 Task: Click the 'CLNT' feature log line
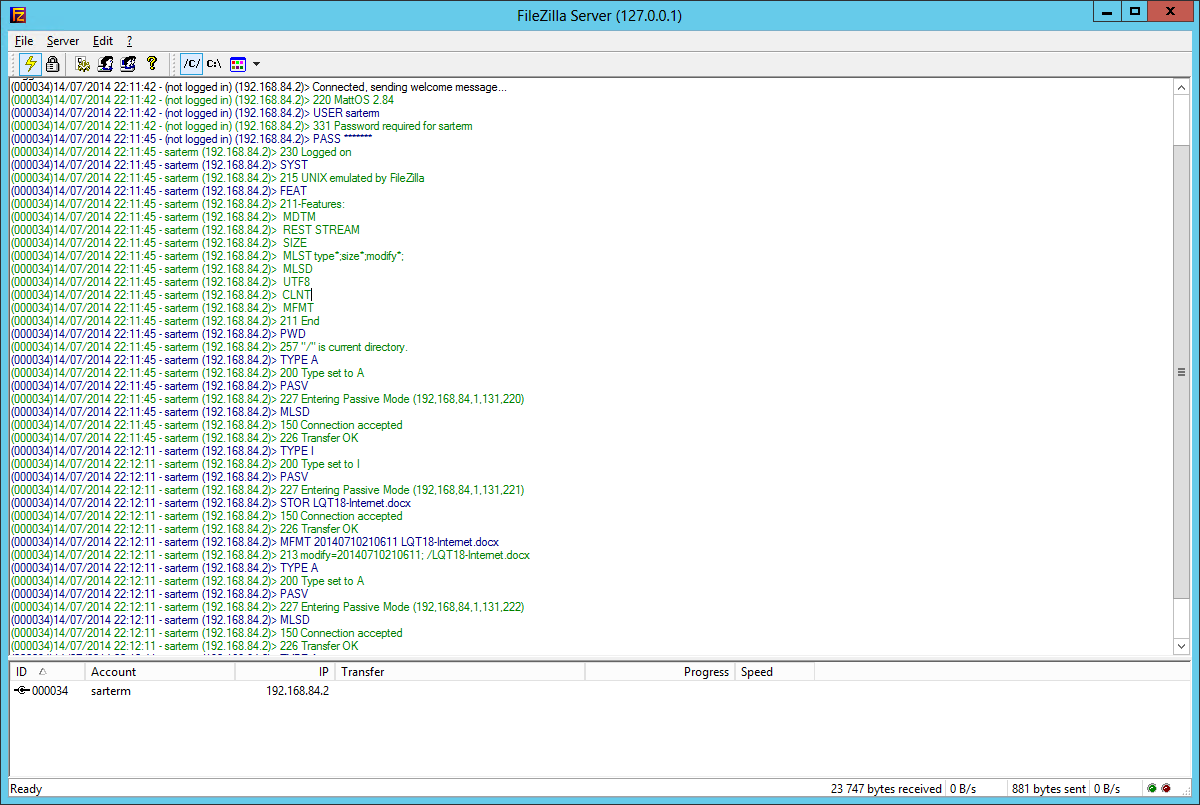pyautogui.click(x=162, y=295)
